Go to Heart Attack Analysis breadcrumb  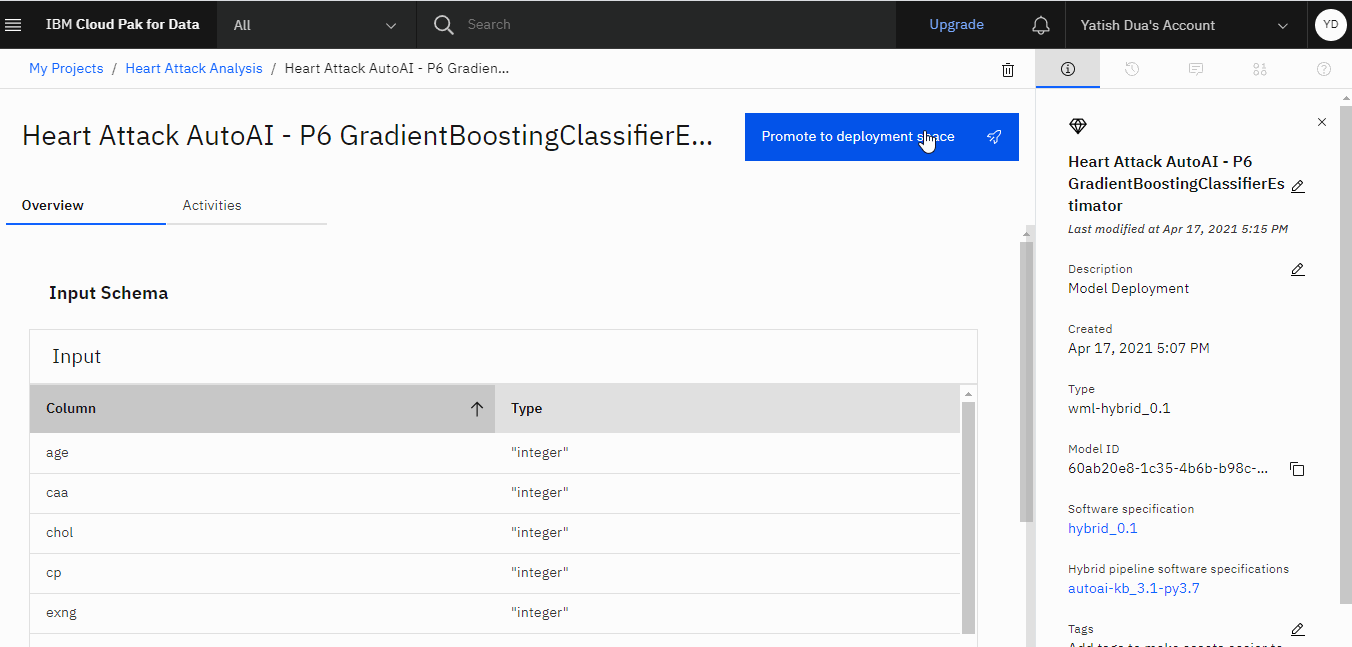(x=194, y=68)
